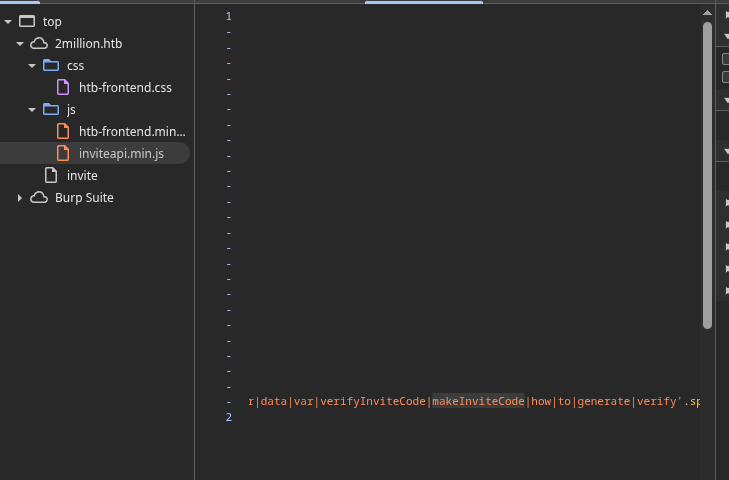
Task: Click the document icon beside invite
Action: coord(51,175)
